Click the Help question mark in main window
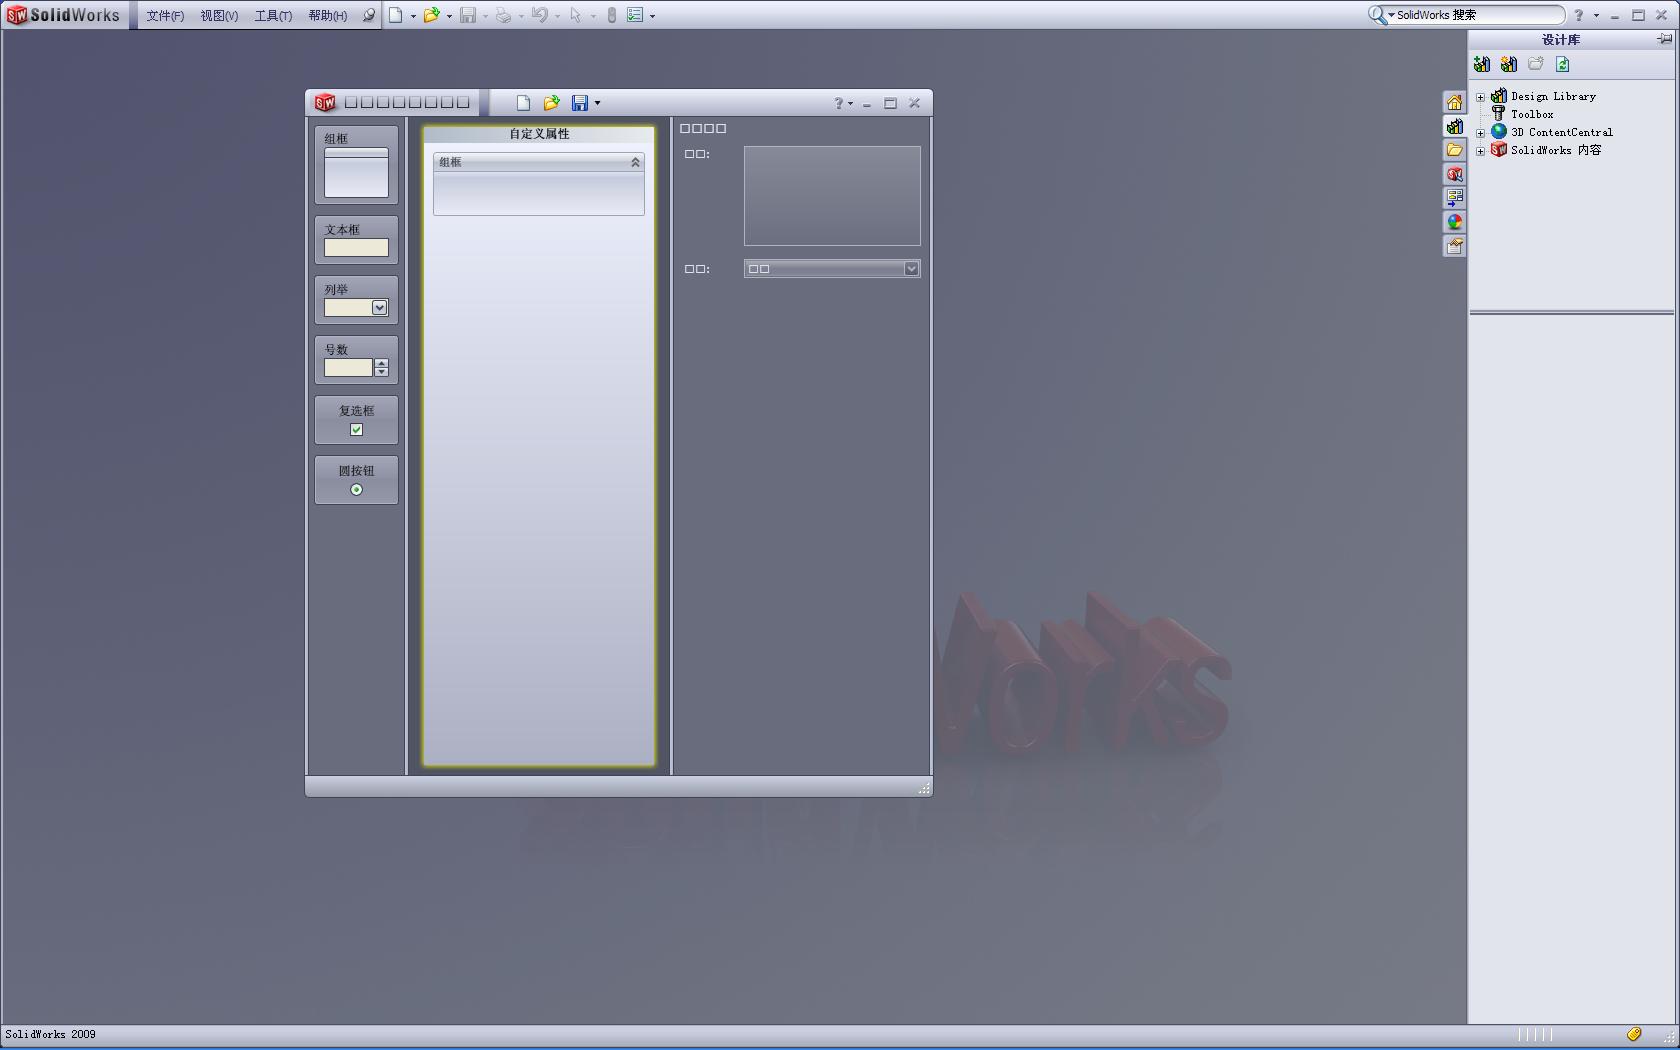The height and width of the screenshot is (1050, 1680). [1579, 15]
